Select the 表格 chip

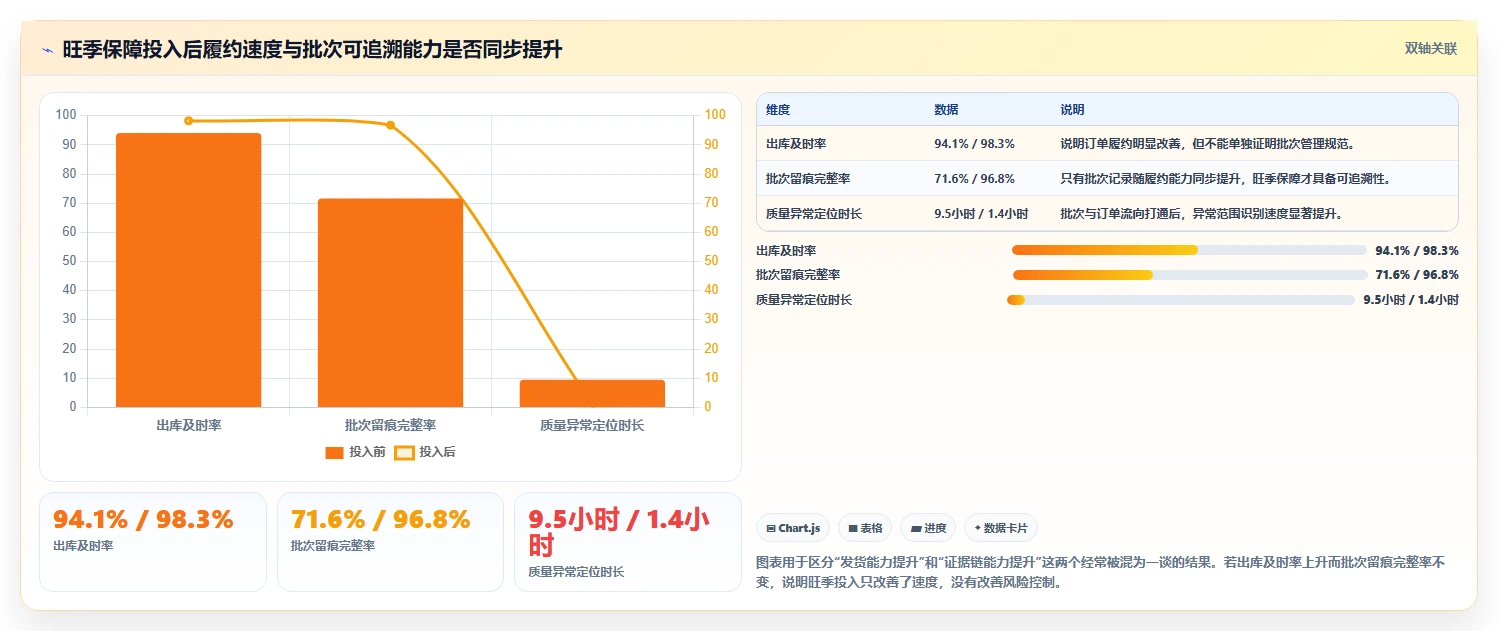865,528
